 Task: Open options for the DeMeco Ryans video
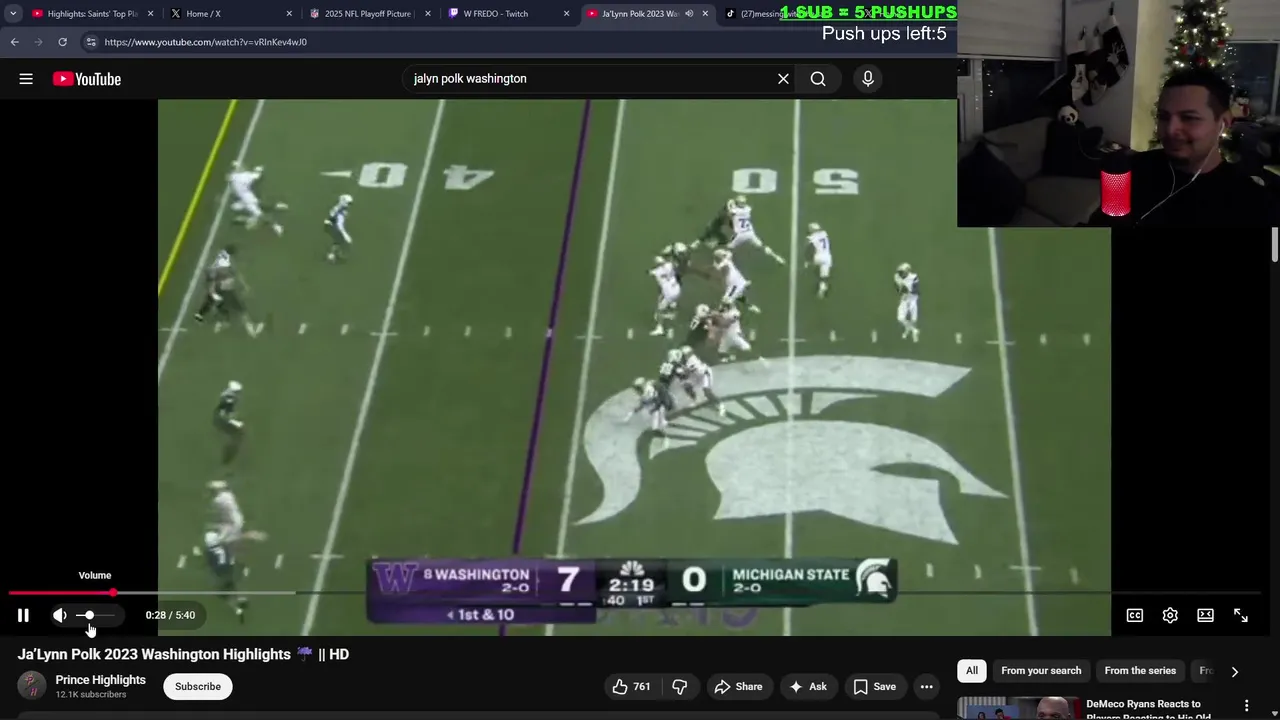pyautogui.click(x=1246, y=706)
